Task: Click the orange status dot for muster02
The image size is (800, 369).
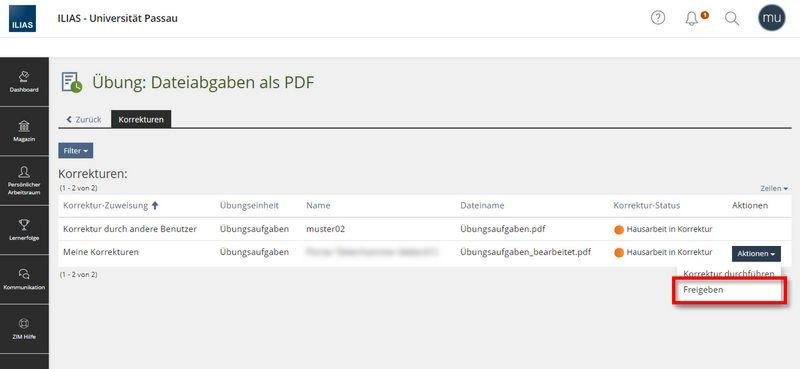Action: point(619,230)
